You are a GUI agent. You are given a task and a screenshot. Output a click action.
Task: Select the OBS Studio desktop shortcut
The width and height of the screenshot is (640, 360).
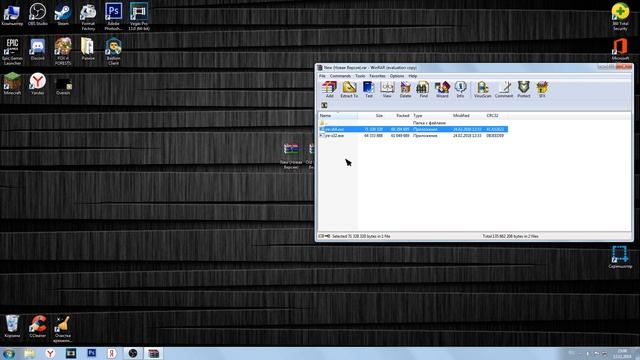[x=38, y=15]
